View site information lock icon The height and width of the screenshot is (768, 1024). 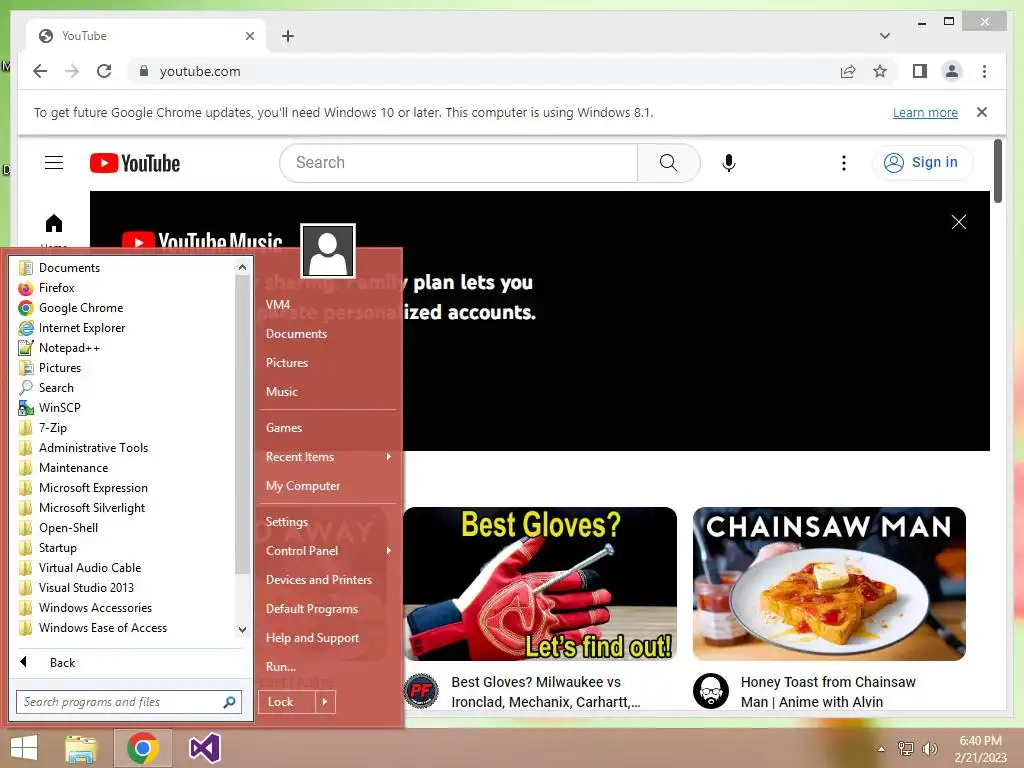pos(144,71)
